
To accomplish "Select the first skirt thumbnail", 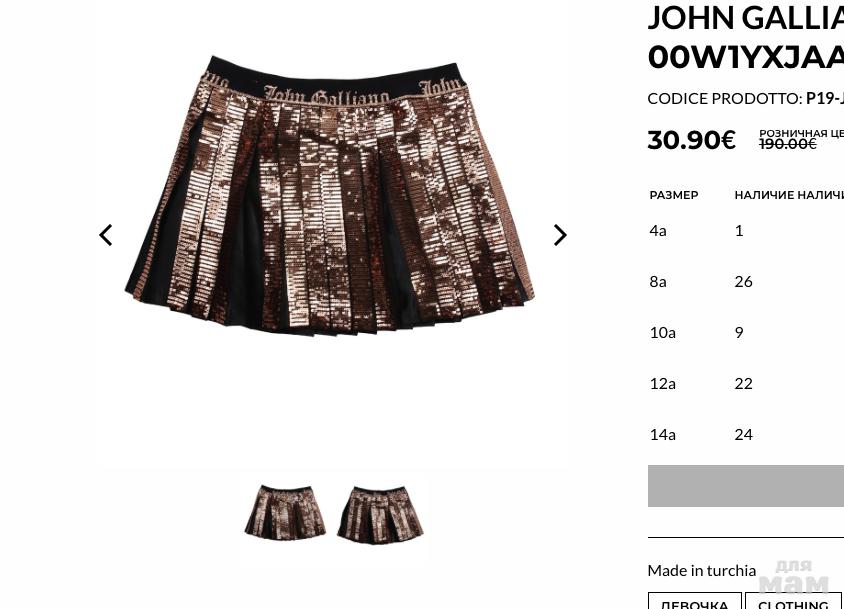I will coord(285,511).
